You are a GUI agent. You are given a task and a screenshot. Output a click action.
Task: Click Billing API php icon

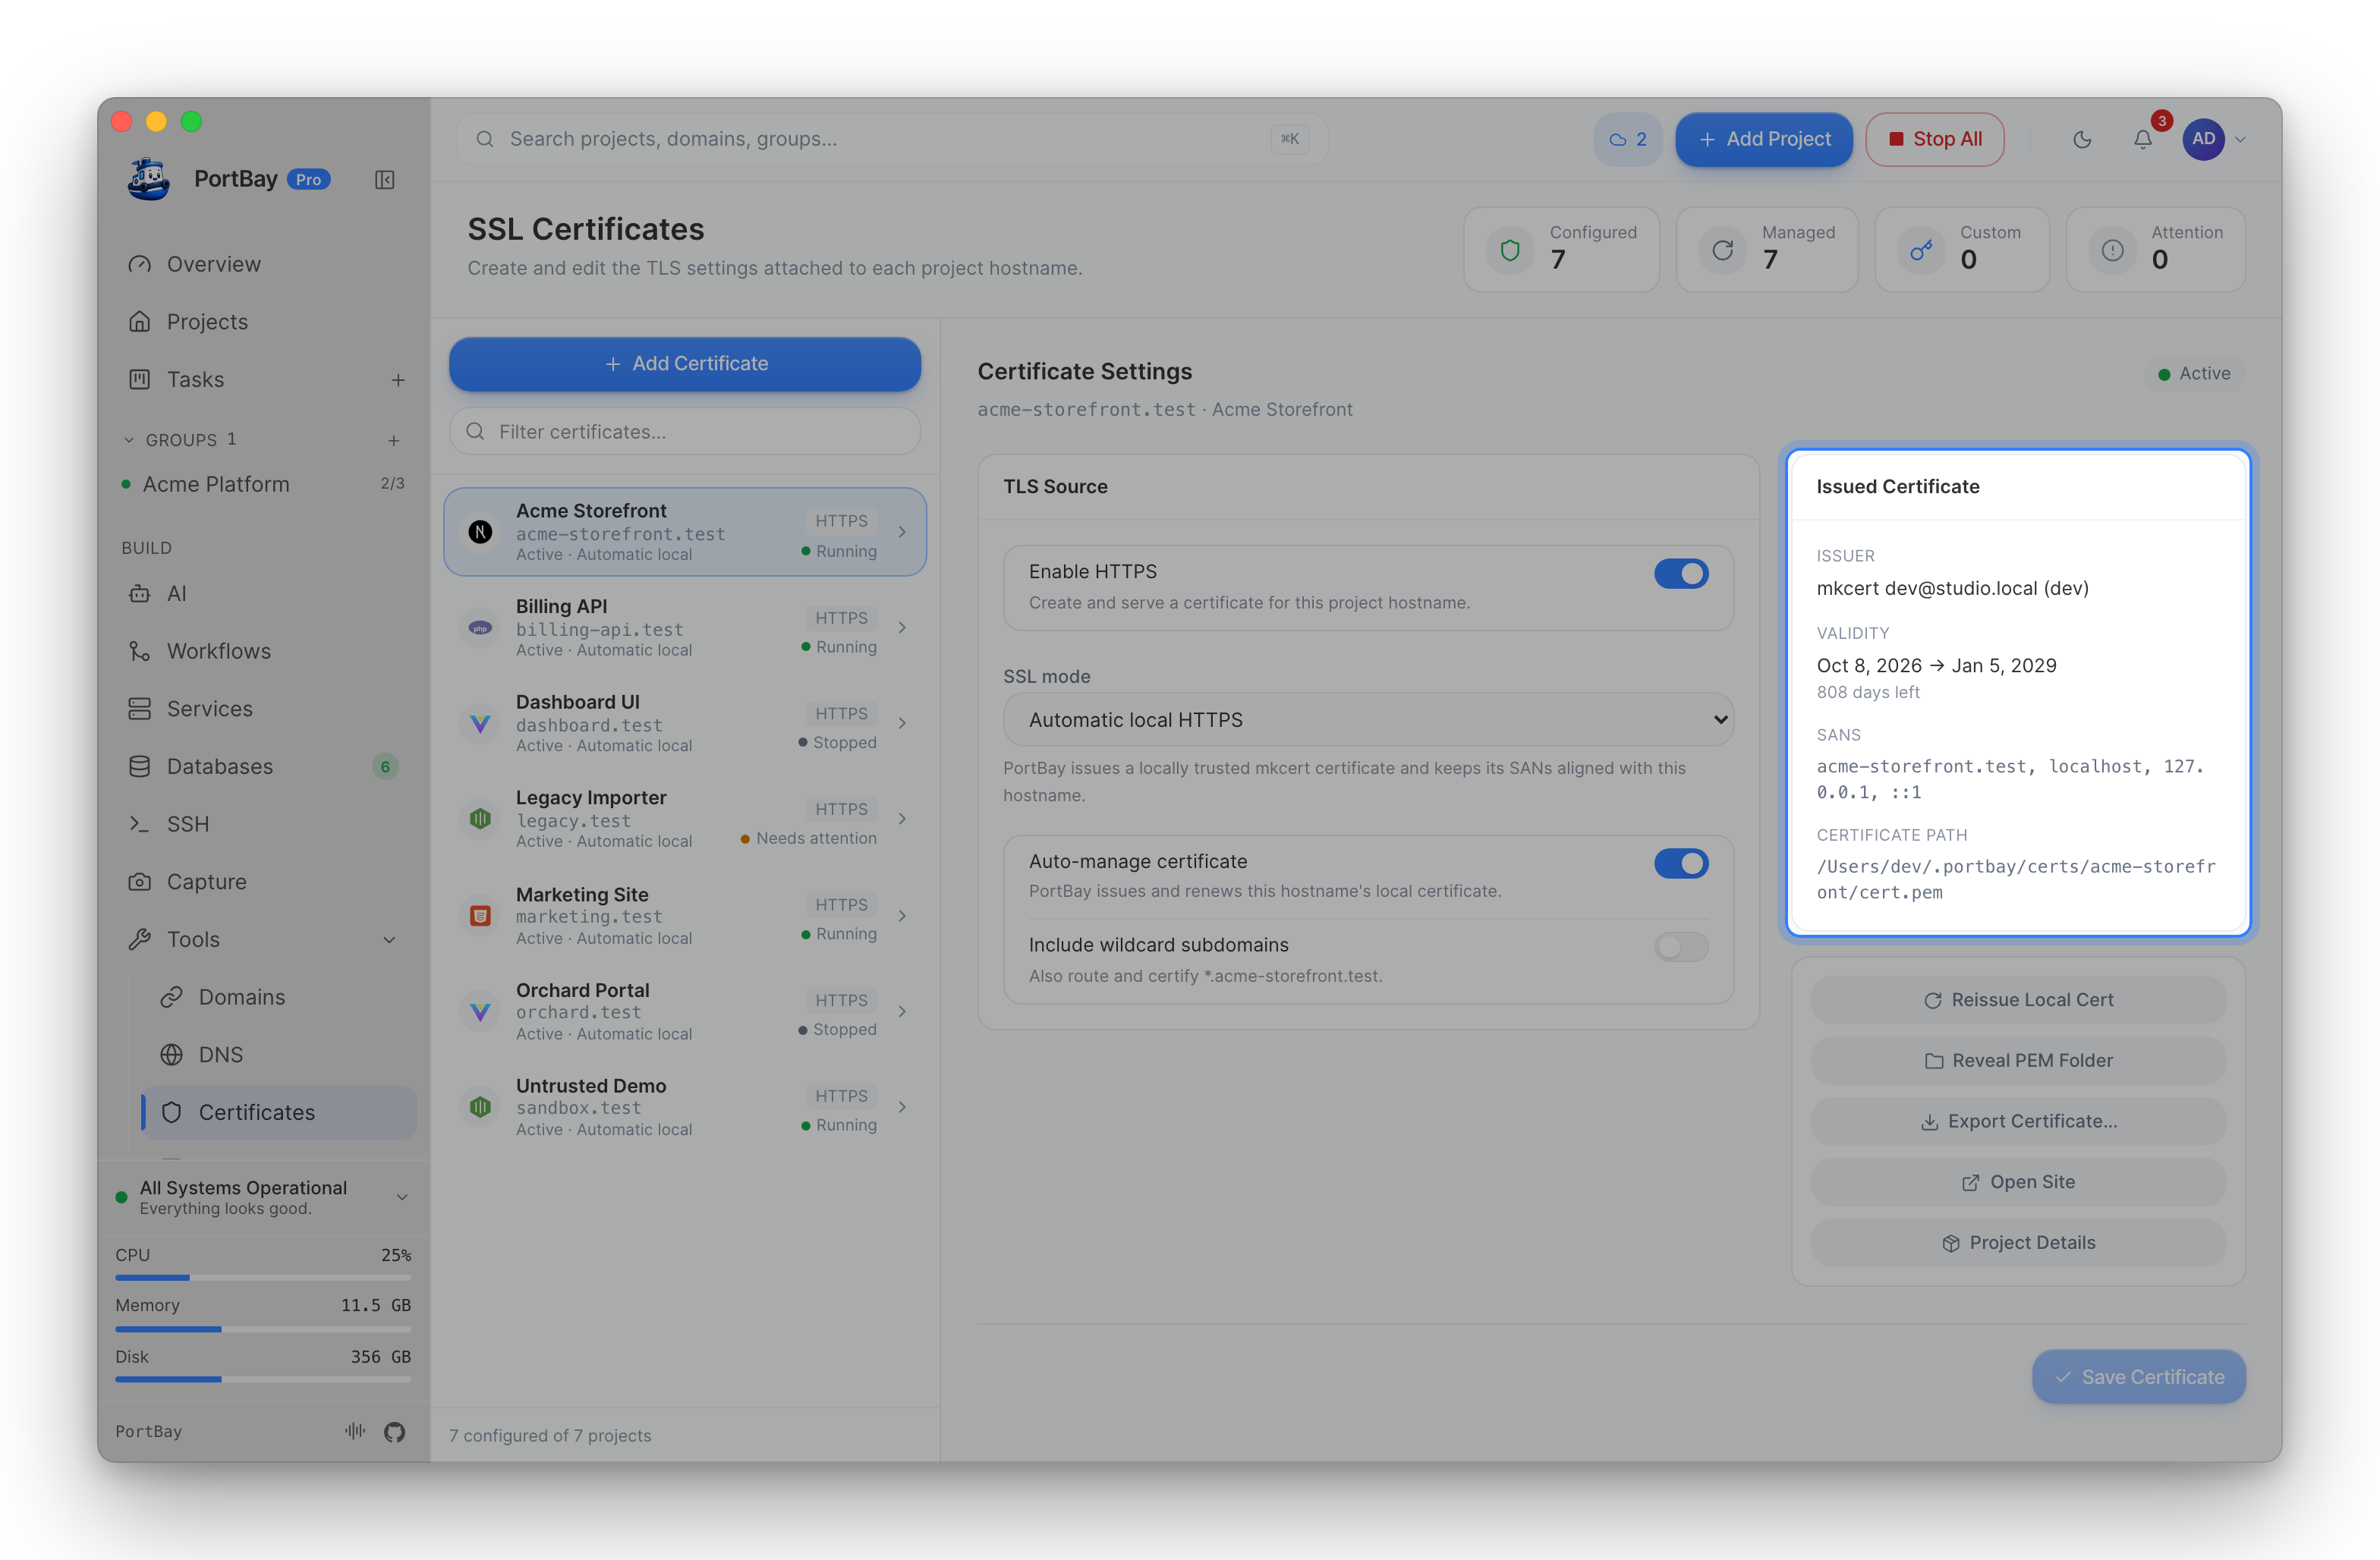point(480,628)
